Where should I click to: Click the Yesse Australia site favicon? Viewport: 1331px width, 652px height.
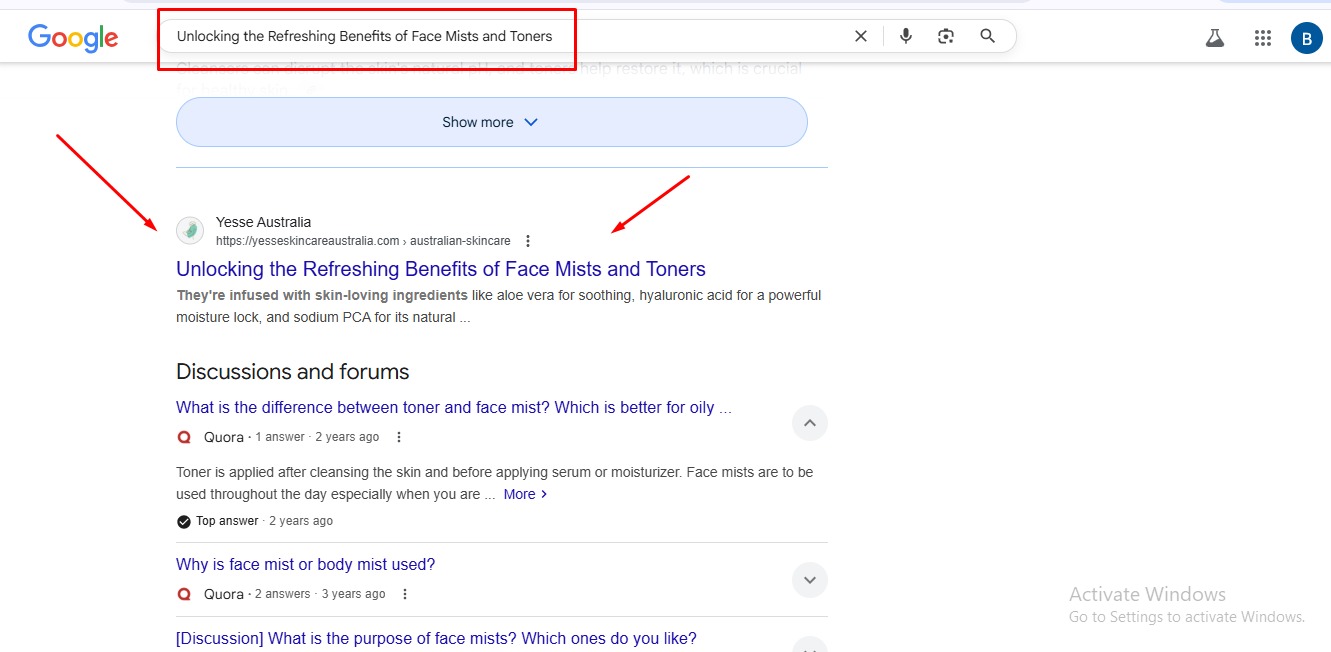pyautogui.click(x=190, y=231)
